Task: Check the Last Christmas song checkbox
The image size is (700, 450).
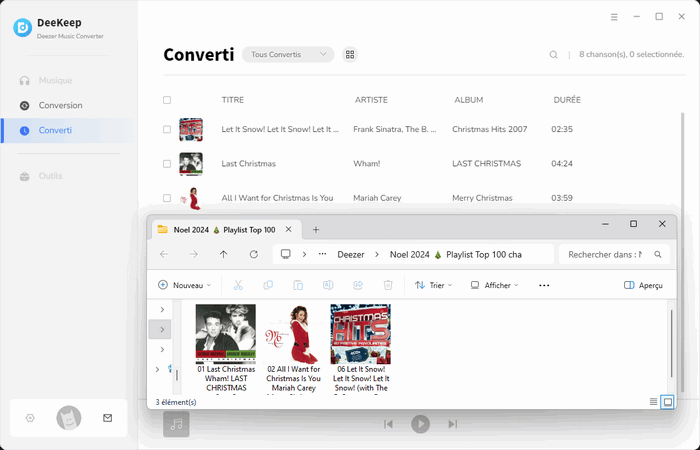Action: pyautogui.click(x=167, y=164)
